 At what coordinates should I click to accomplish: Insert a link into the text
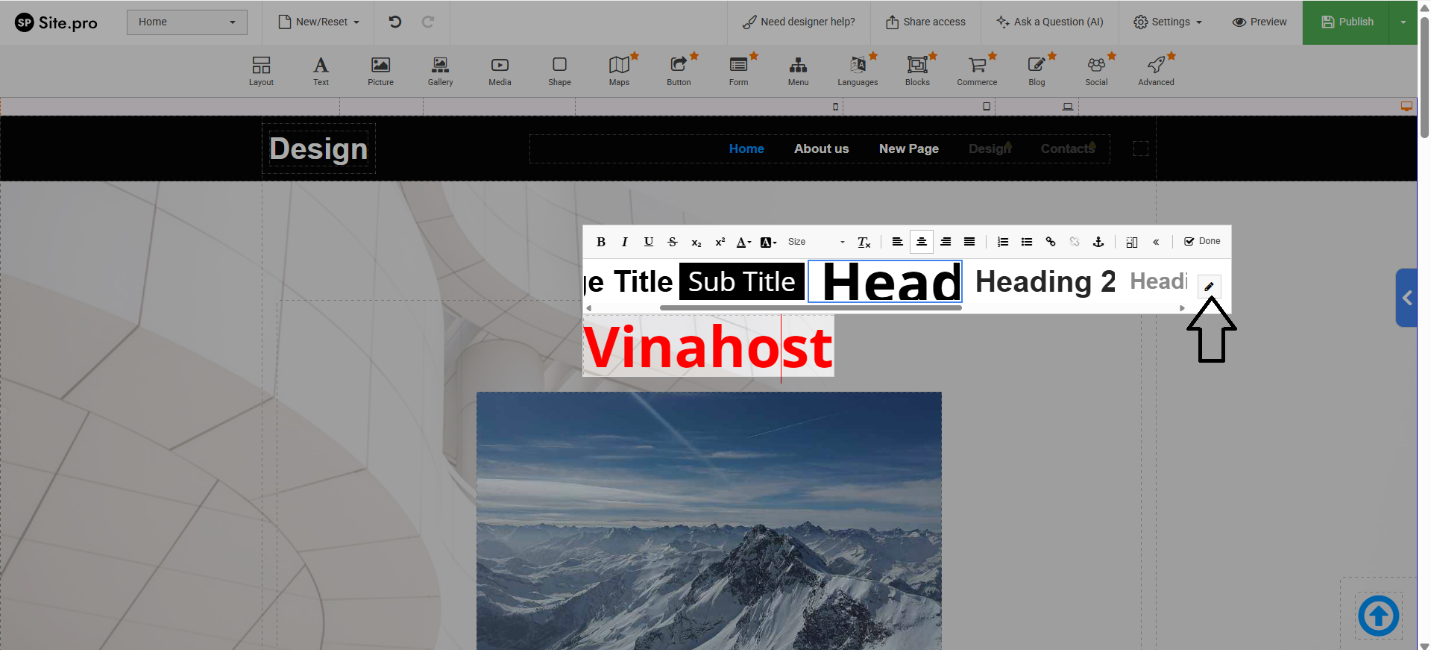1050,242
